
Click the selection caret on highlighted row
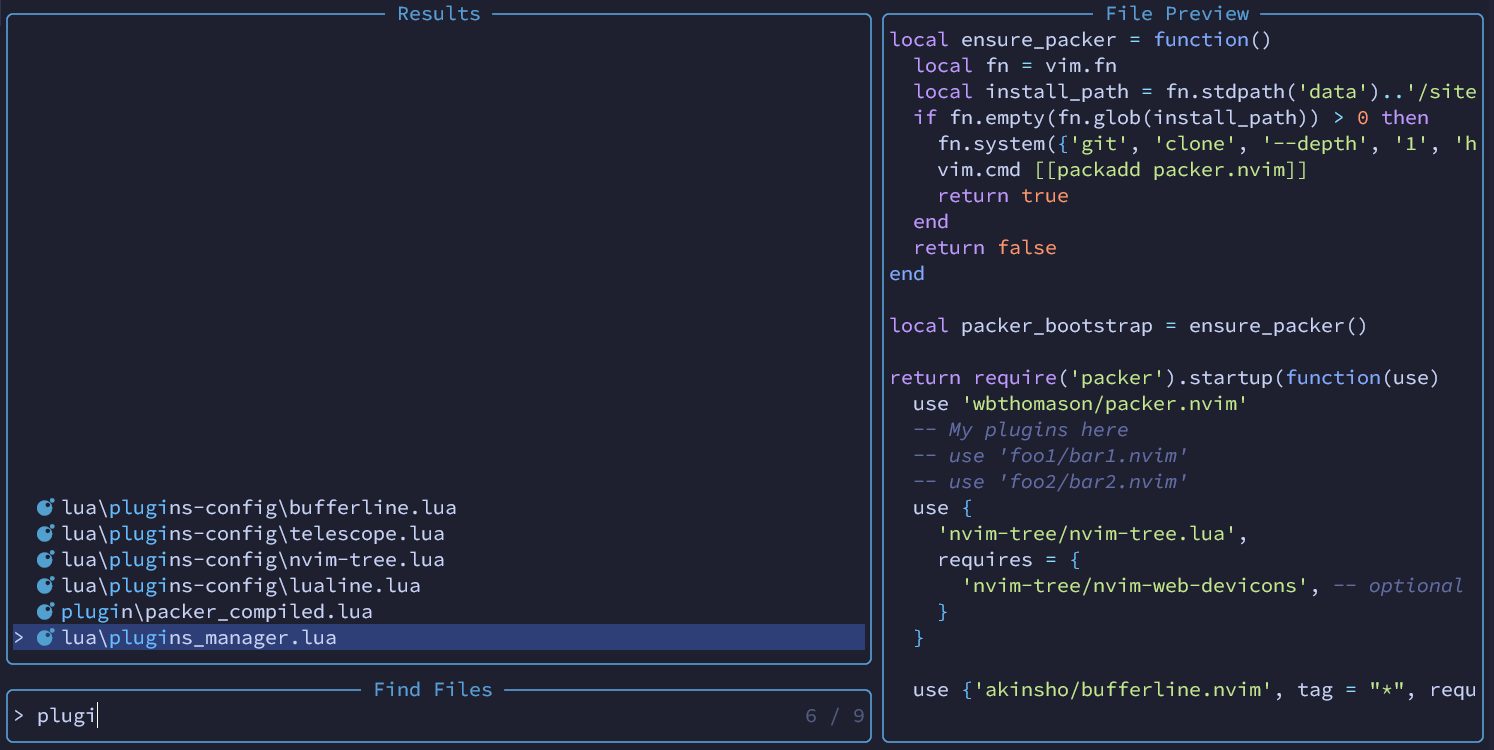coord(19,638)
